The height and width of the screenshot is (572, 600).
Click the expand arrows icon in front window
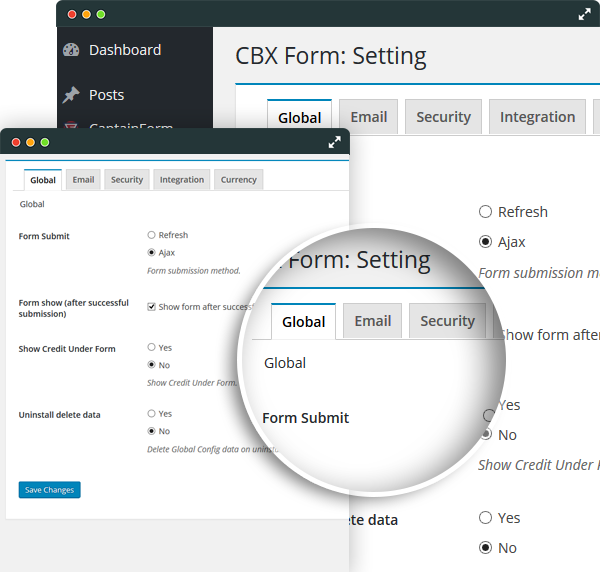[x=334, y=142]
